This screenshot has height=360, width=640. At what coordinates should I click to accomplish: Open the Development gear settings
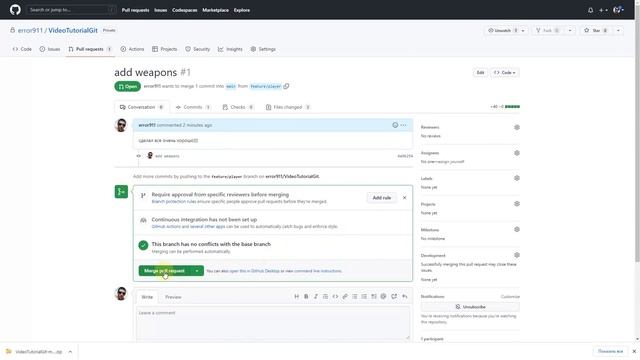point(517,255)
